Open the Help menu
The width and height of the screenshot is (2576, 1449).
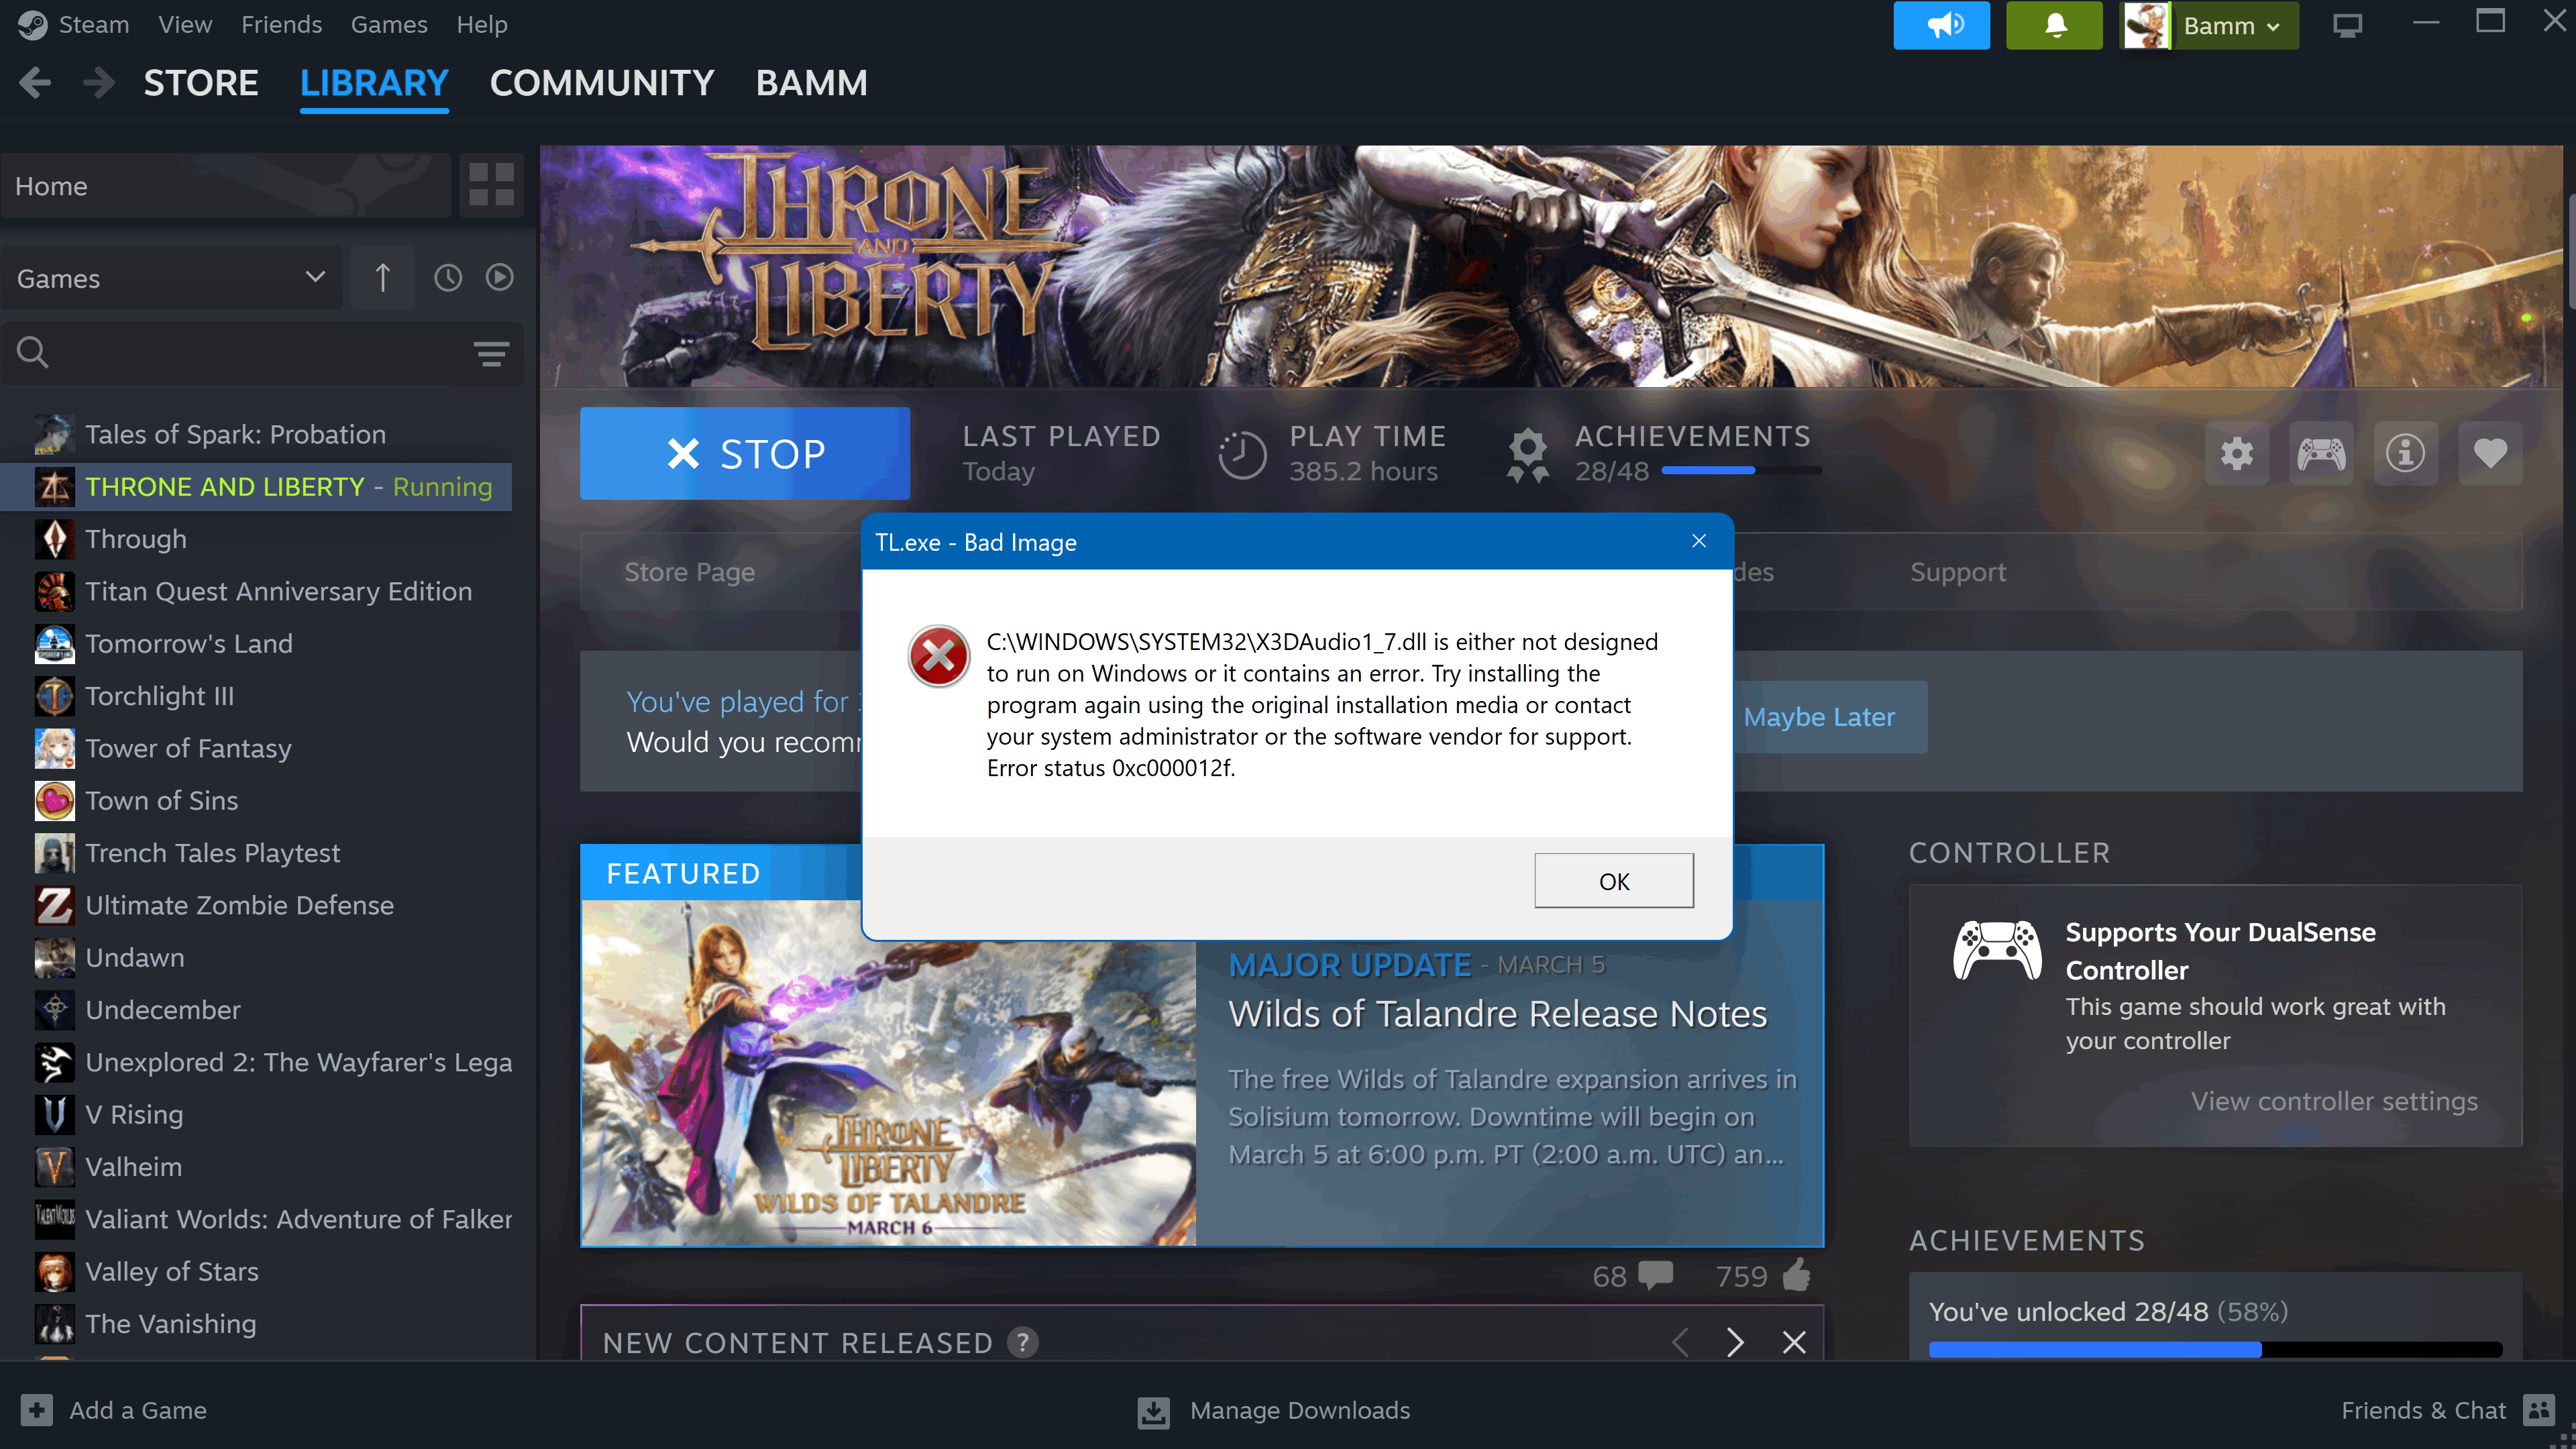pyautogui.click(x=482, y=25)
